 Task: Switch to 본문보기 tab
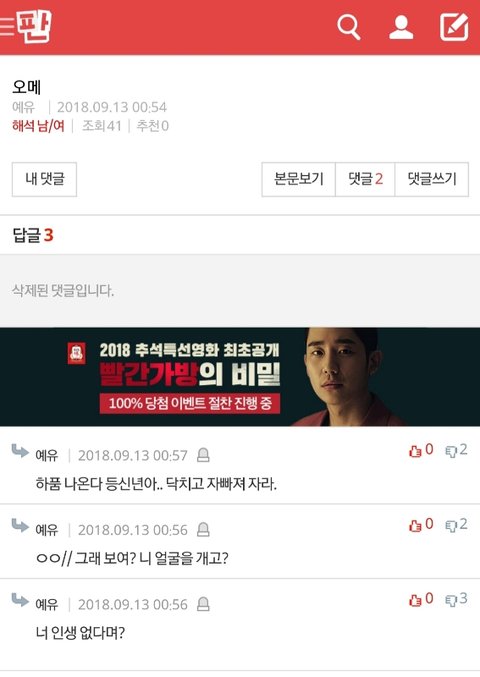click(299, 179)
